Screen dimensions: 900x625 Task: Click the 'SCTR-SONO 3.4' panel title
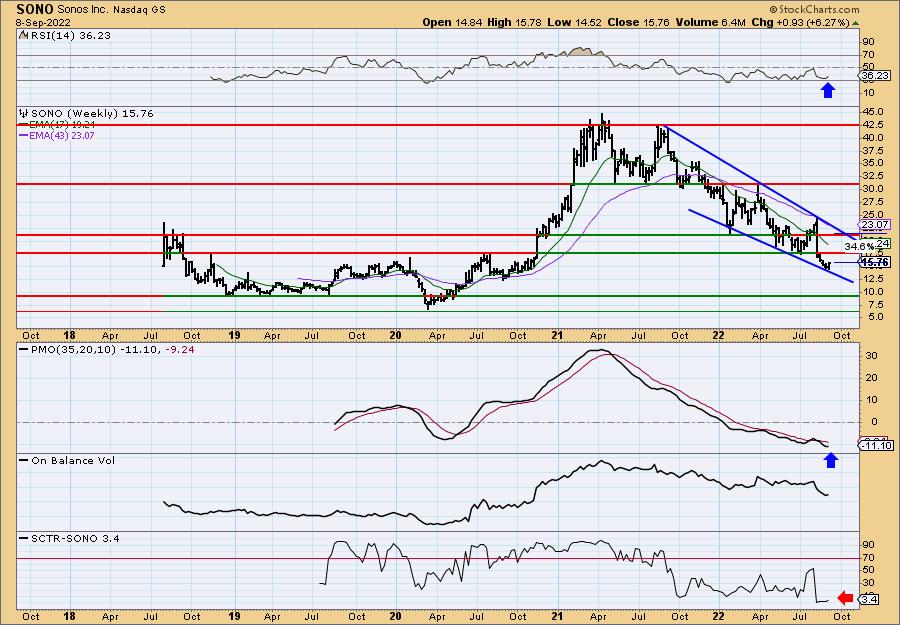[76, 538]
